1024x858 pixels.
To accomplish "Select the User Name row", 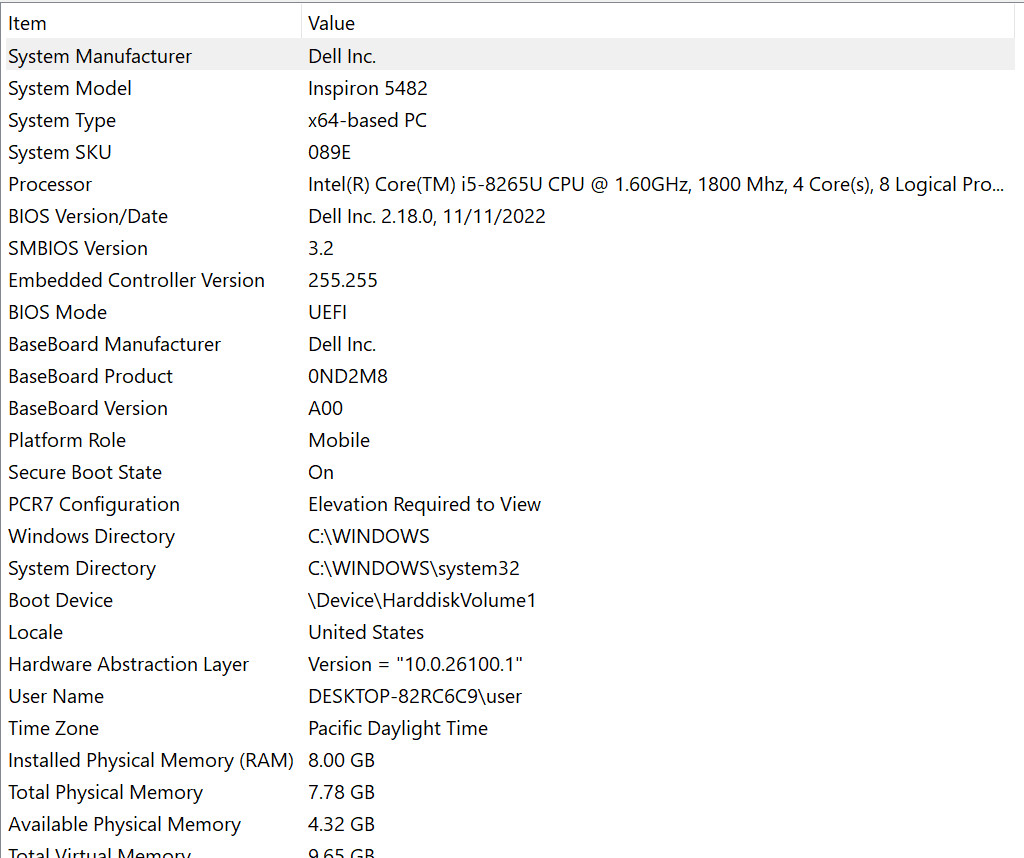I will [x=510, y=696].
